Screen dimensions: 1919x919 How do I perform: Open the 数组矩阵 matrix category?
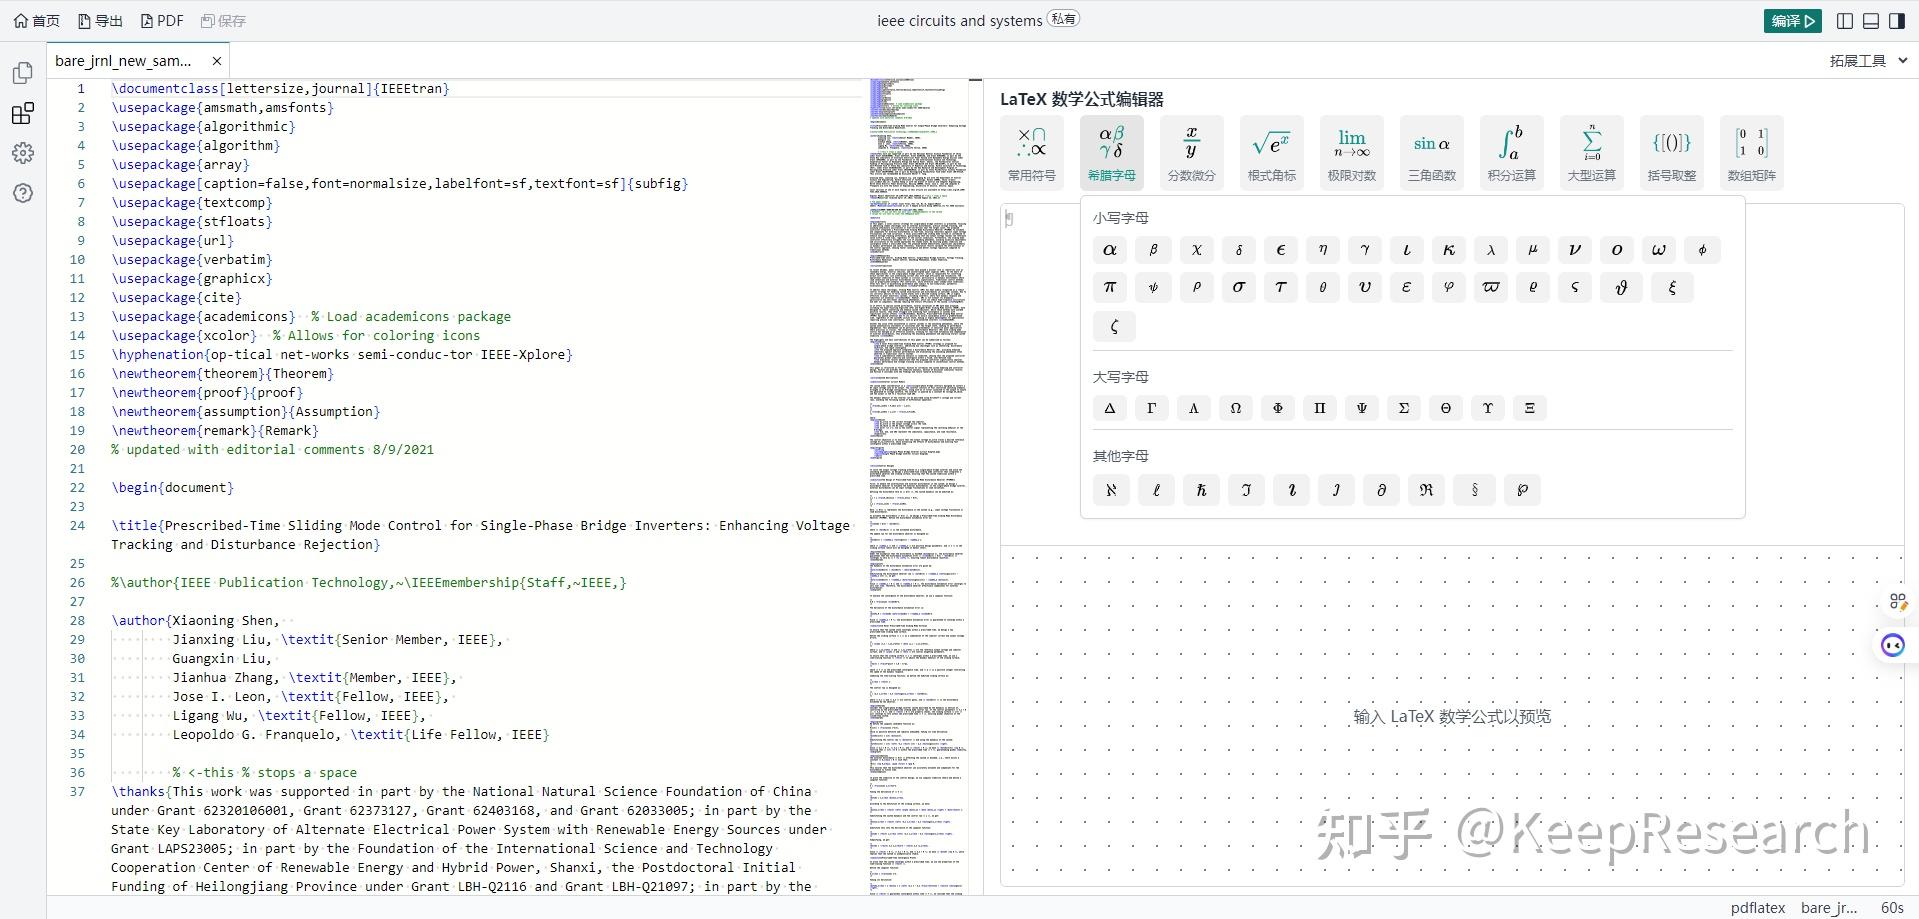1752,152
